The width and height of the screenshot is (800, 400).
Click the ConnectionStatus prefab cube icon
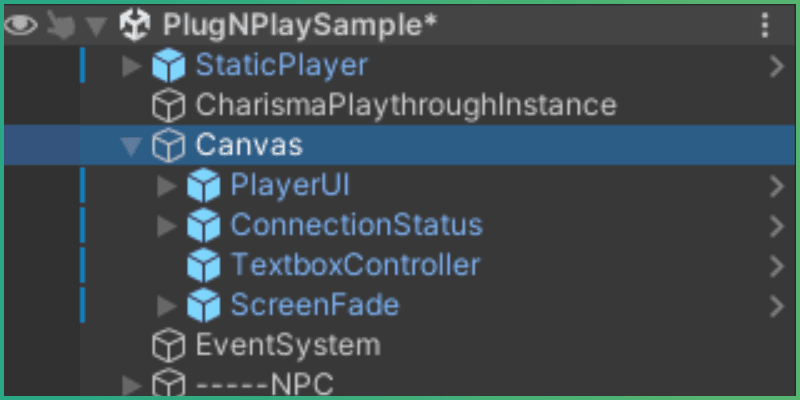[x=203, y=225]
